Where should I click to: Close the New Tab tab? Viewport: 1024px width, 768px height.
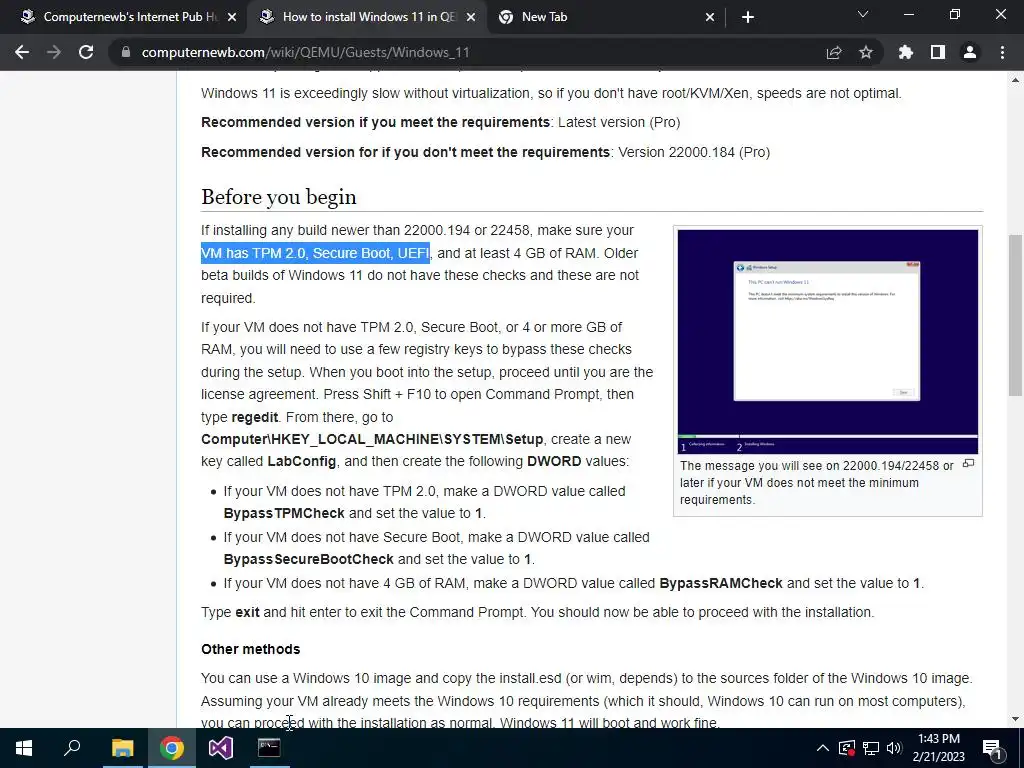[x=711, y=17]
